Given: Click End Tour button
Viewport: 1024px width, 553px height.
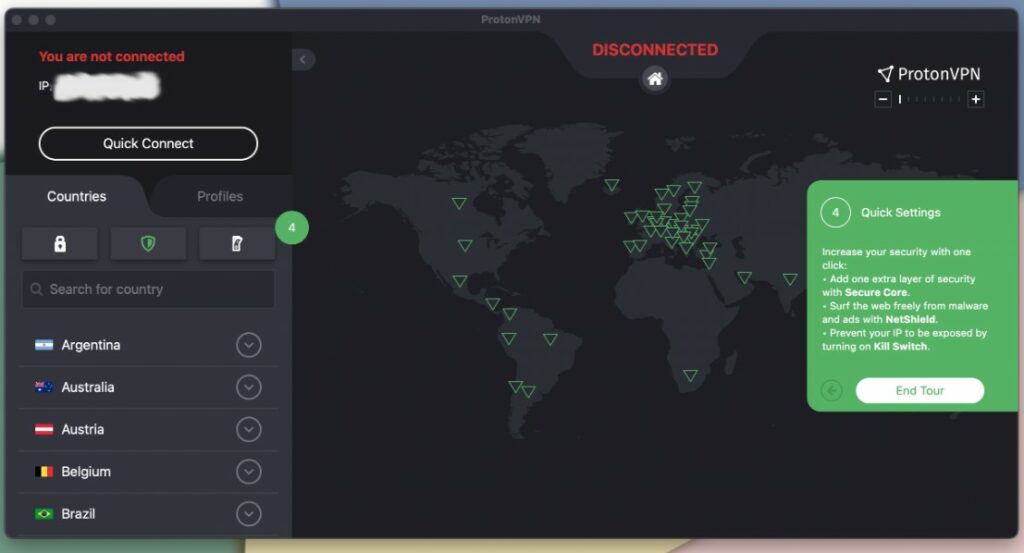Looking at the screenshot, I should 920,390.
